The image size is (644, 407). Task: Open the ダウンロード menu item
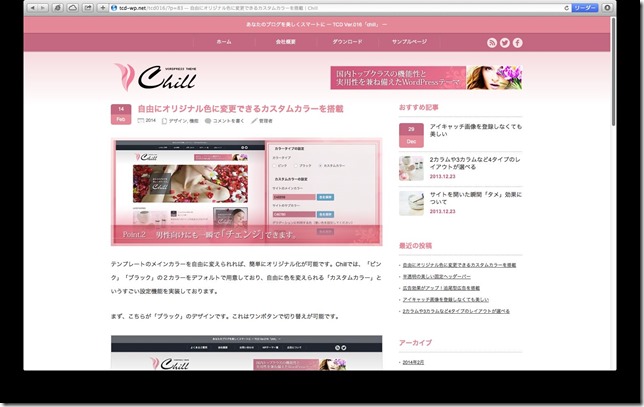click(x=347, y=42)
